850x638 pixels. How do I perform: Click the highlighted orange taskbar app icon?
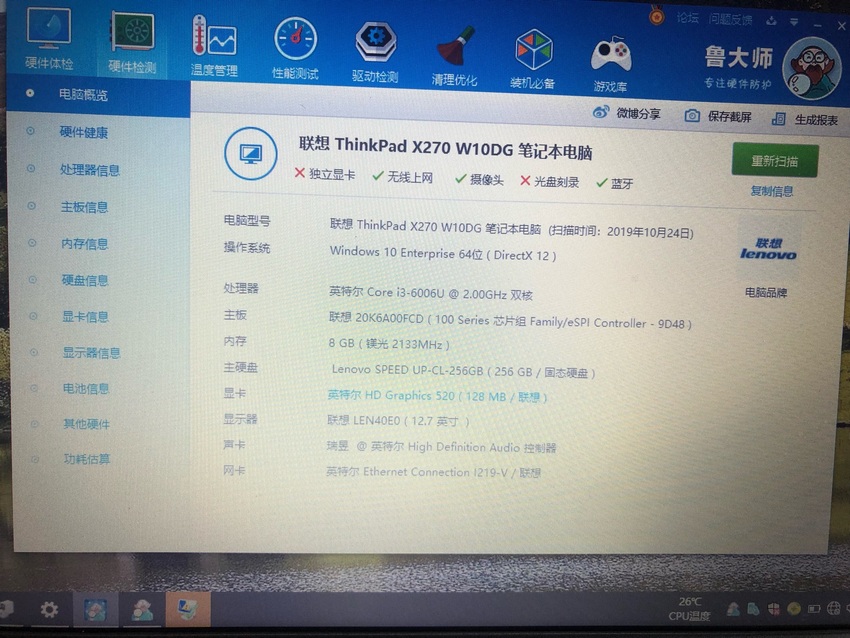(x=188, y=608)
